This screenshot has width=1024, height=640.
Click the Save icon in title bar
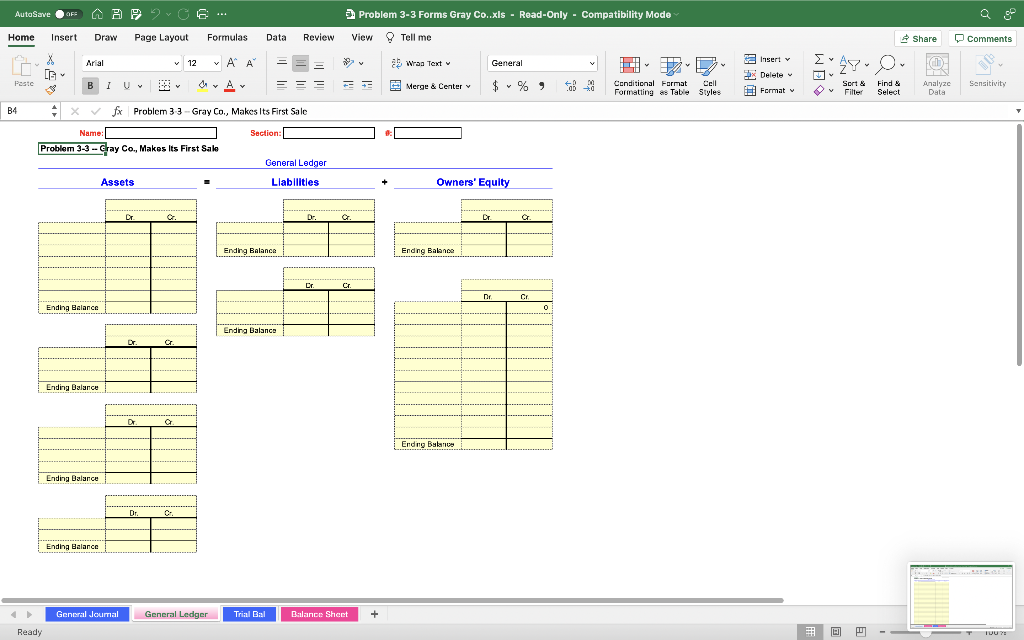coord(116,14)
